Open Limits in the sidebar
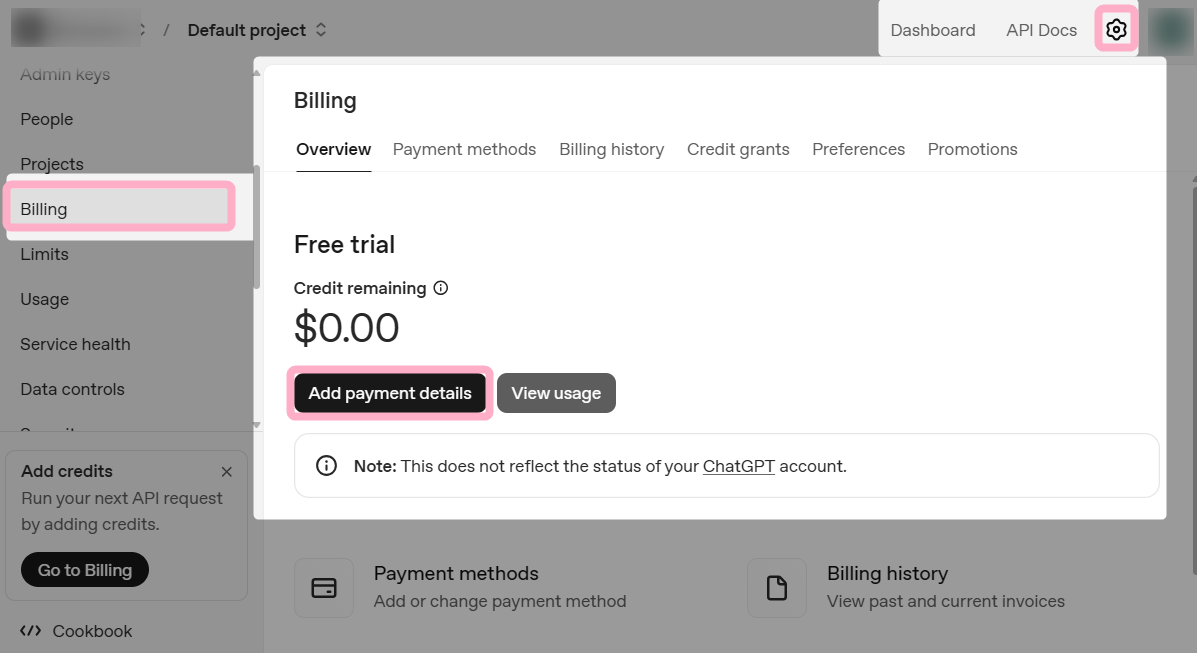 (44, 254)
